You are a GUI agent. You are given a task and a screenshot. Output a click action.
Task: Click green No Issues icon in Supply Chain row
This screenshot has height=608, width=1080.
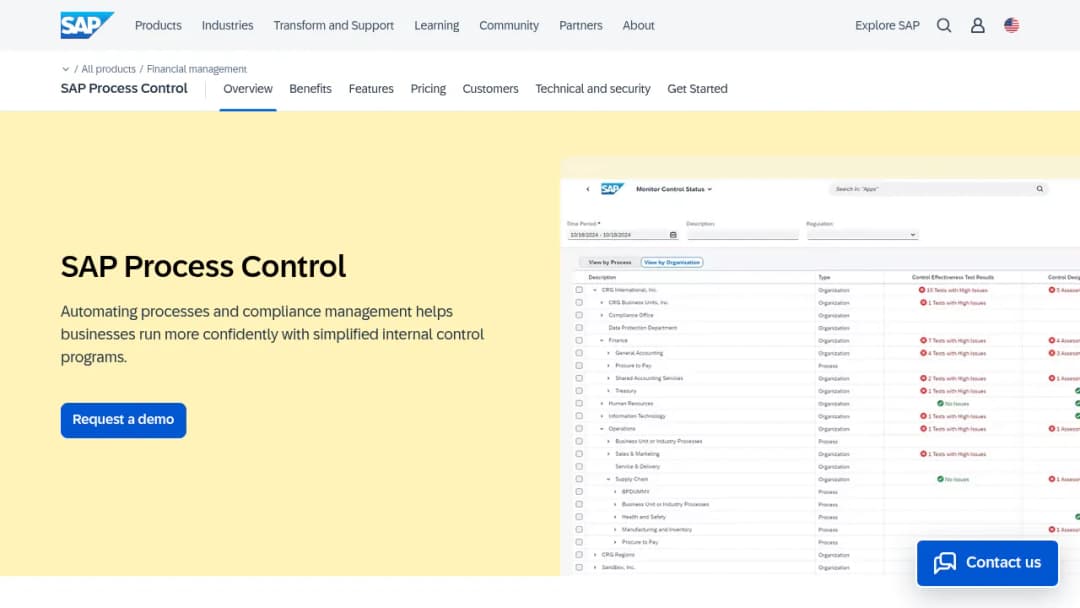pyautogui.click(x=940, y=479)
